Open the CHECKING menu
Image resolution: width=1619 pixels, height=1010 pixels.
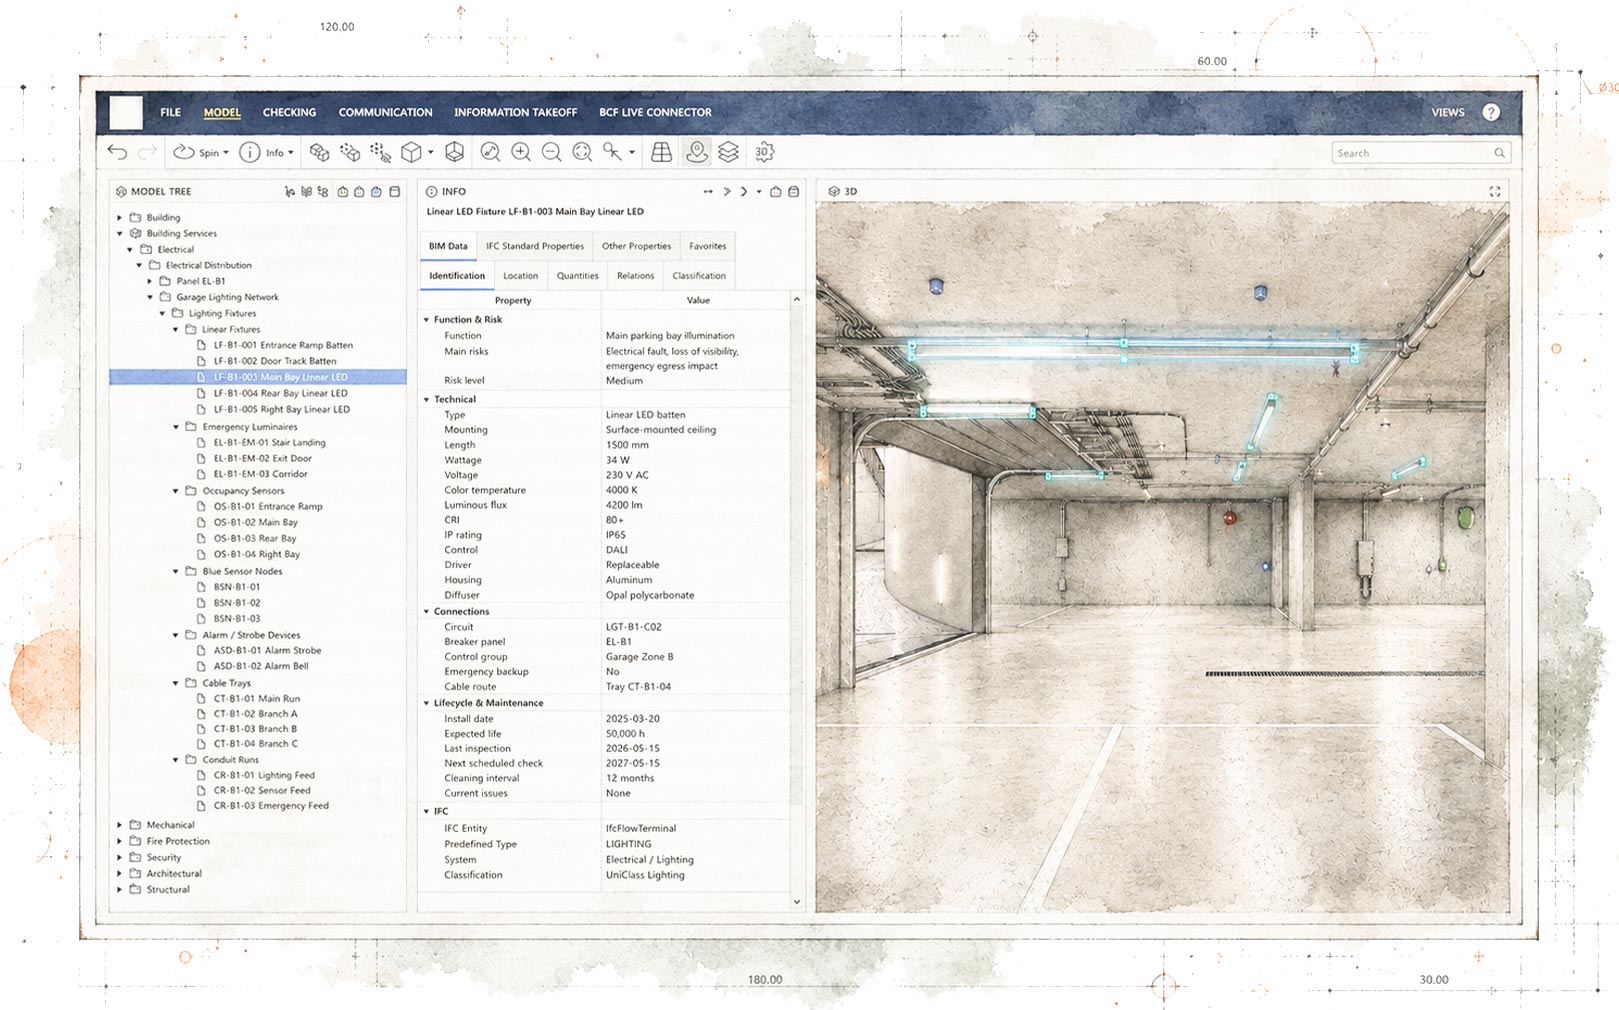click(289, 112)
